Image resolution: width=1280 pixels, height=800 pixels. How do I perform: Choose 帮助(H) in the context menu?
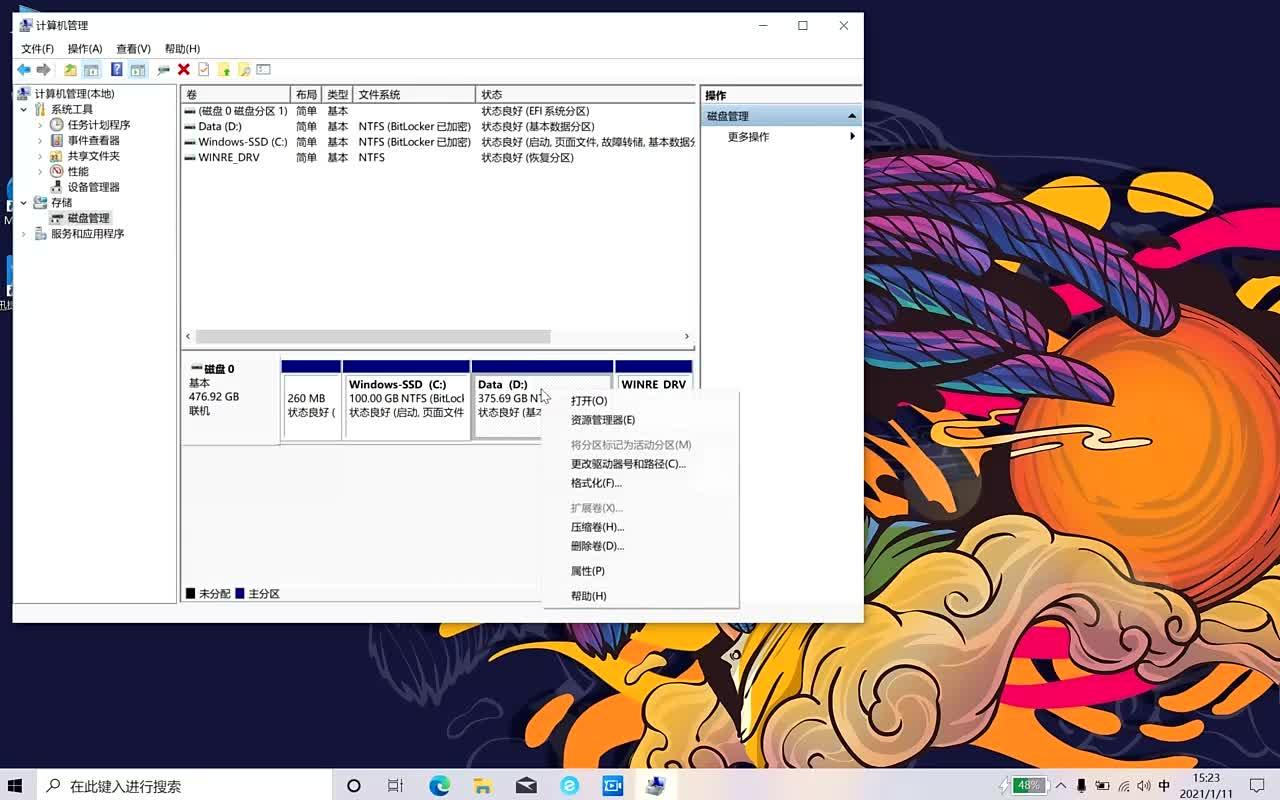tap(640, 596)
